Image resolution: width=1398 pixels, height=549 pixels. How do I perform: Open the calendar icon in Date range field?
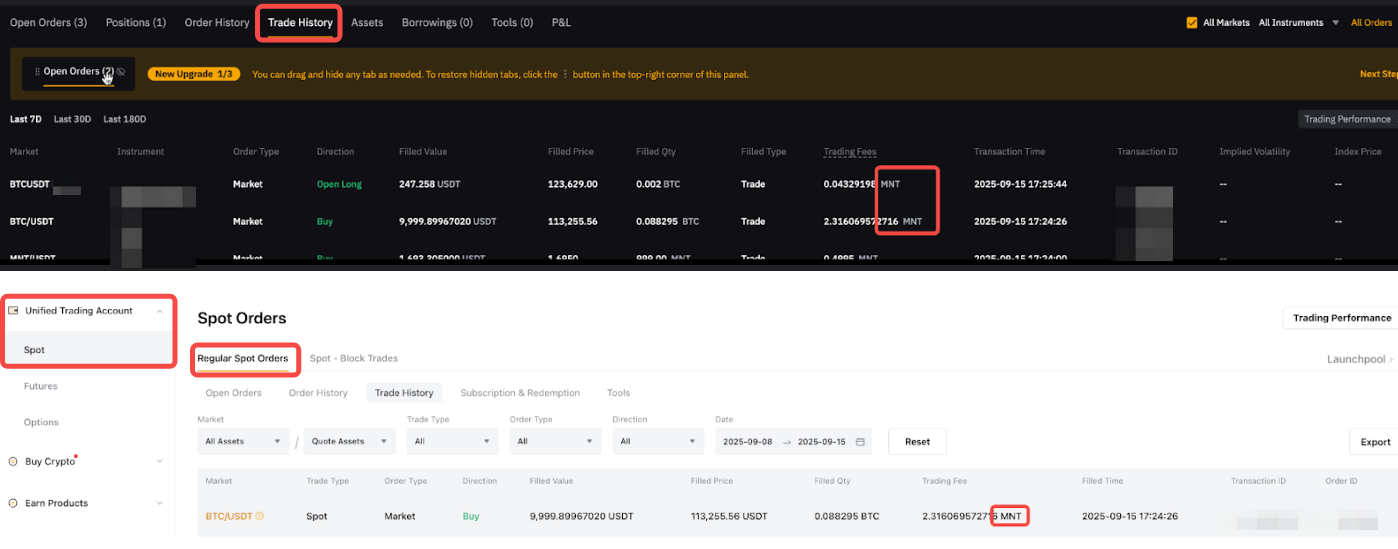click(860, 441)
